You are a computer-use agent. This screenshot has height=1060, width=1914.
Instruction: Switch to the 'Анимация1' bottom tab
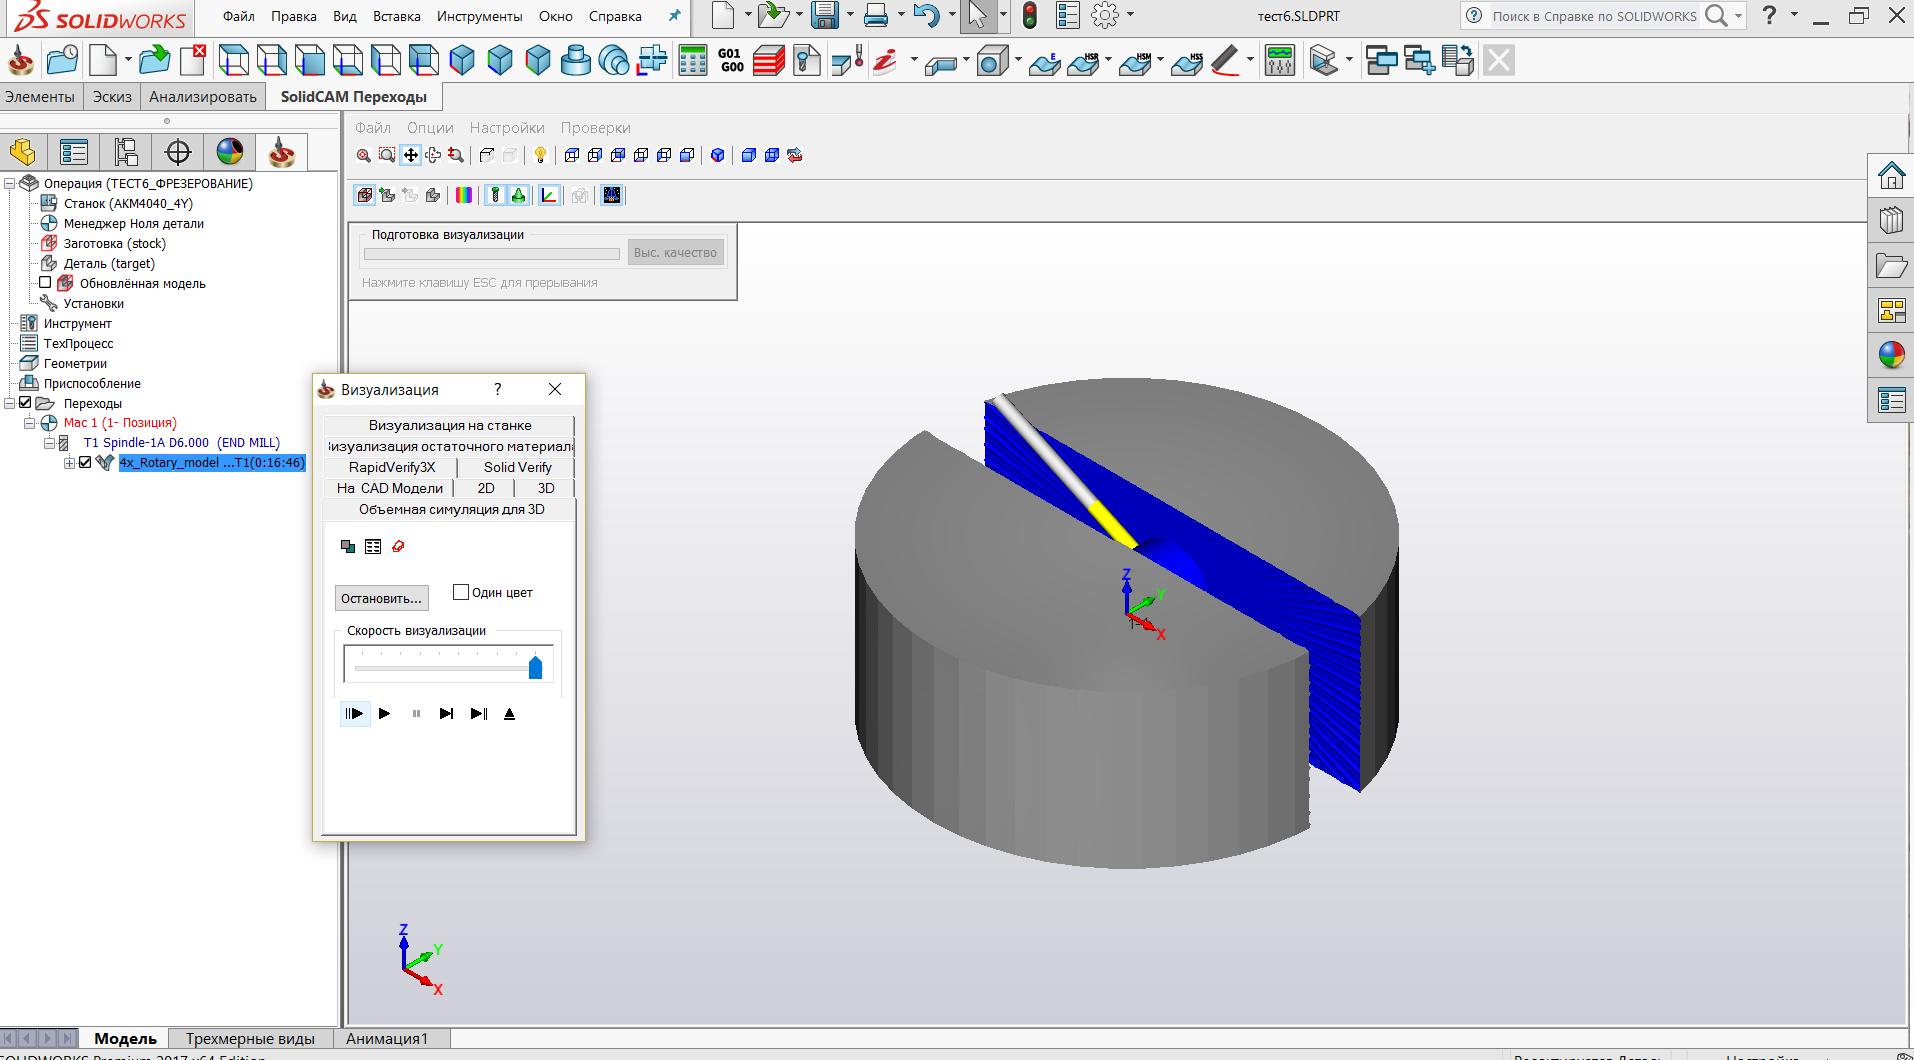pos(387,1038)
